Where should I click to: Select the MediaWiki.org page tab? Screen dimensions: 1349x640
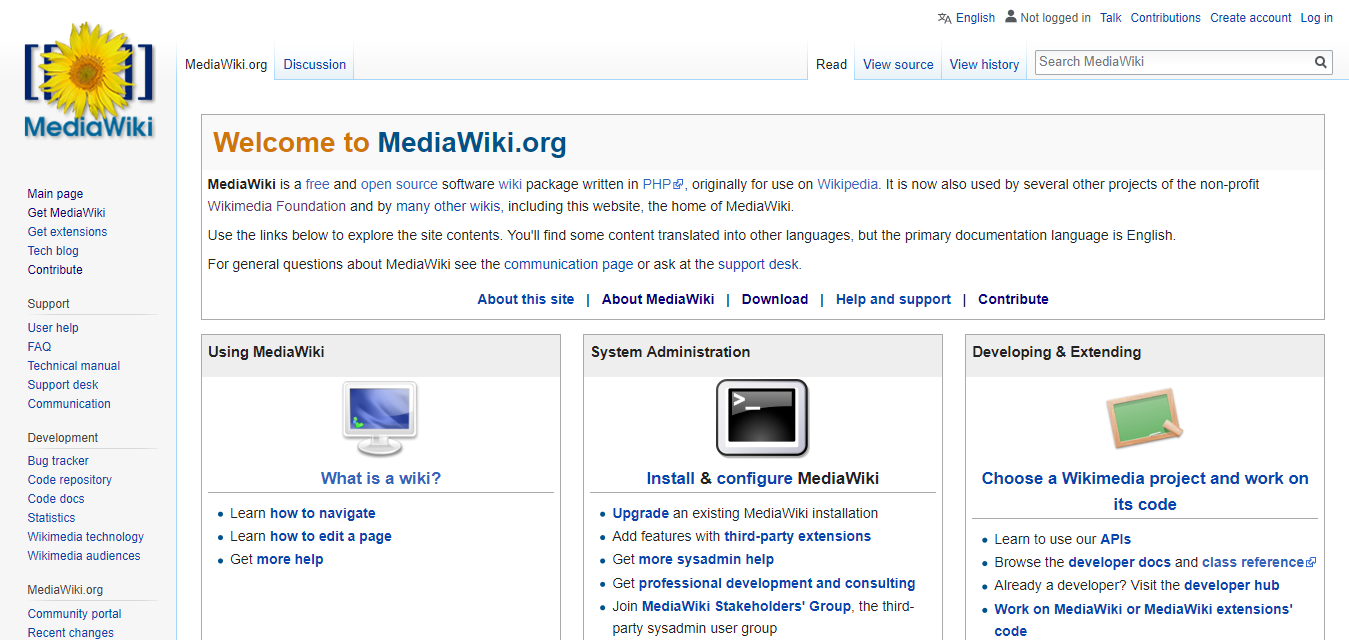tap(226, 64)
